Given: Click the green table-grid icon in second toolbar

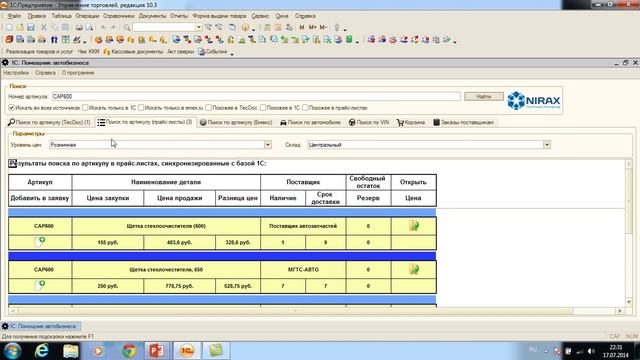Looking at the screenshot, I should (x=65, y=40).
